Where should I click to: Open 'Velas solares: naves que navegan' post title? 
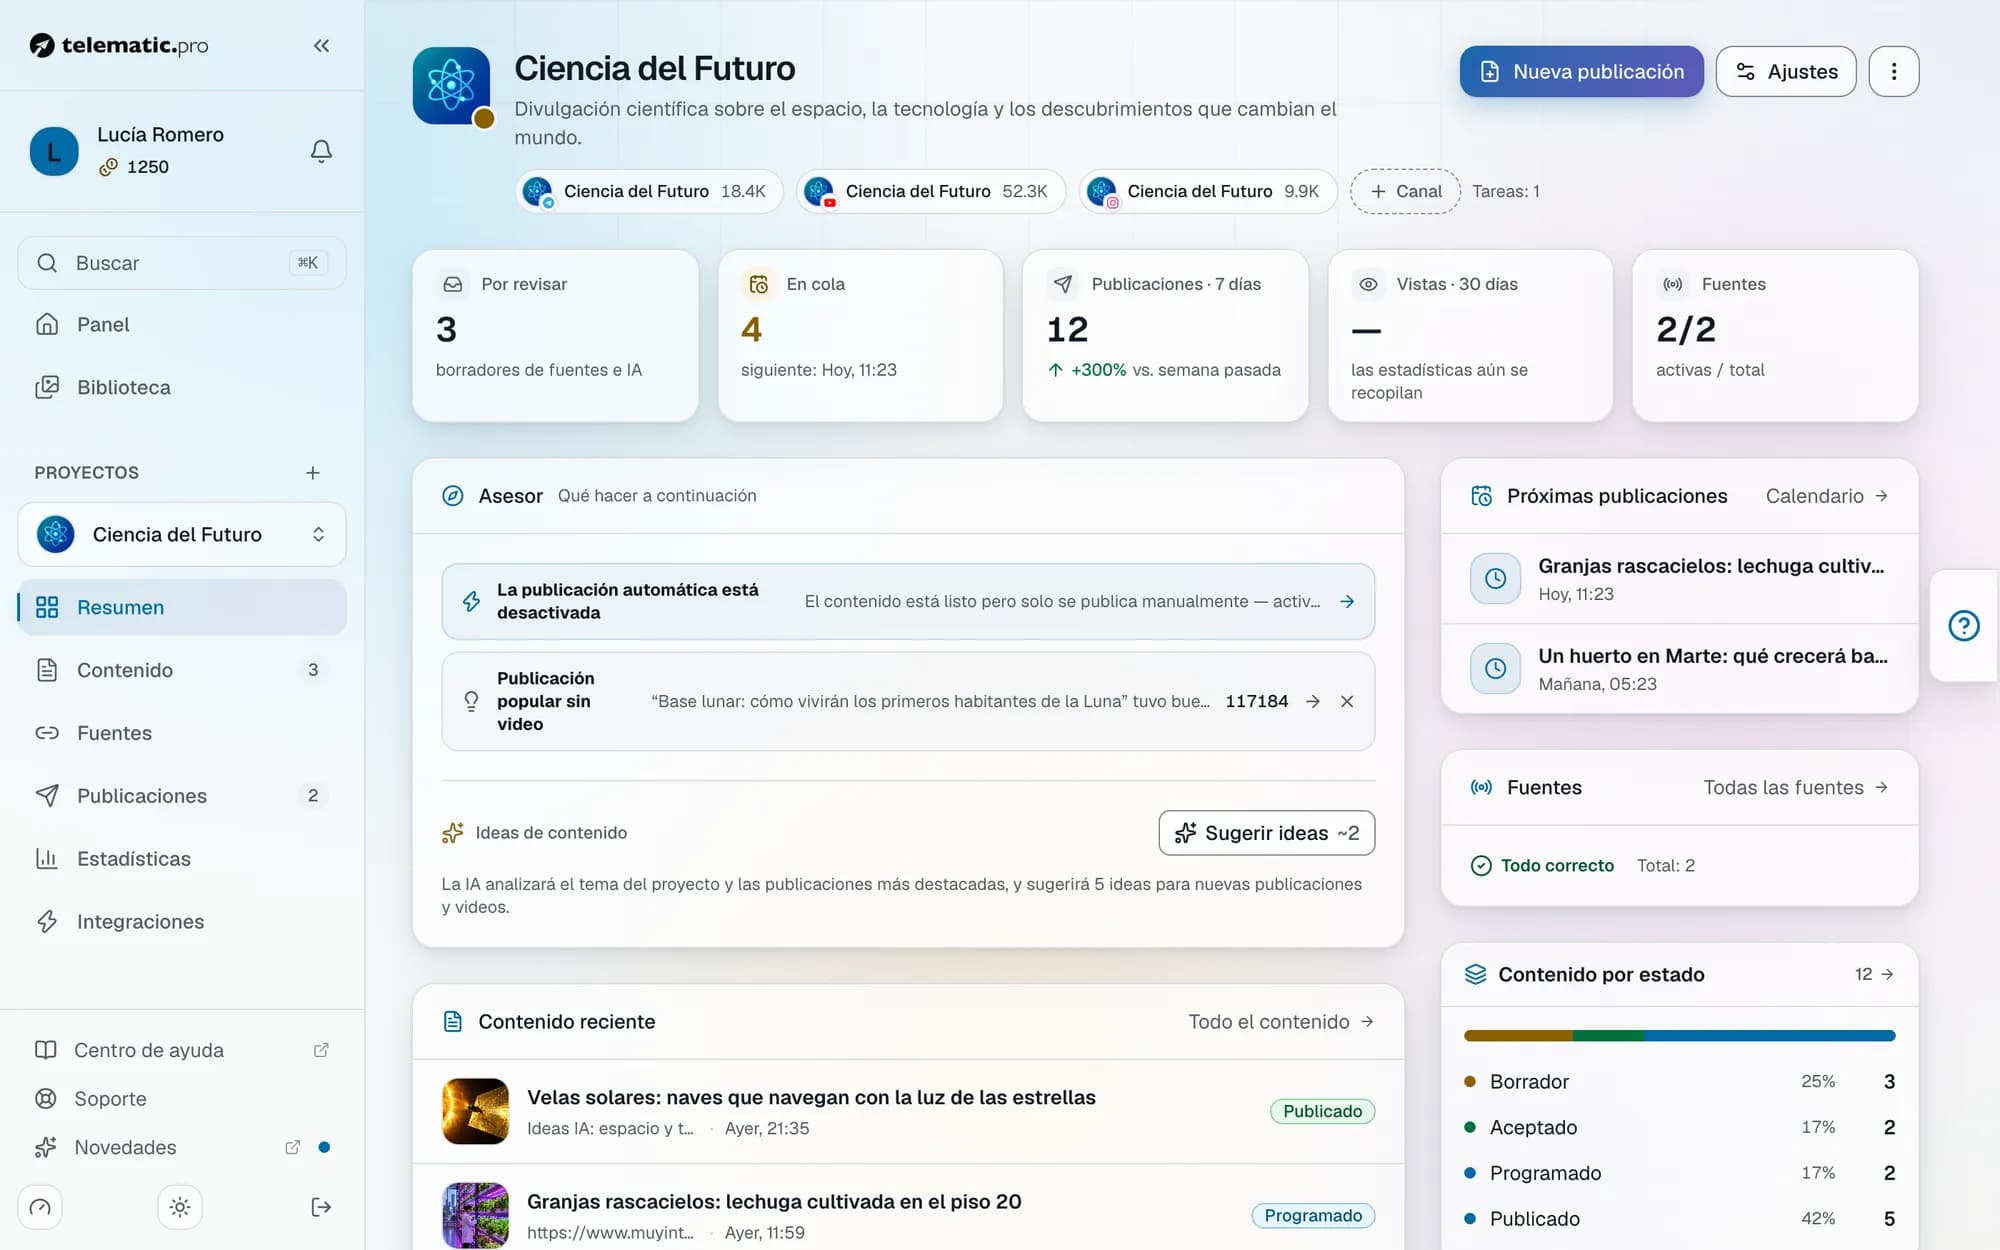[x=811, y=1097]
